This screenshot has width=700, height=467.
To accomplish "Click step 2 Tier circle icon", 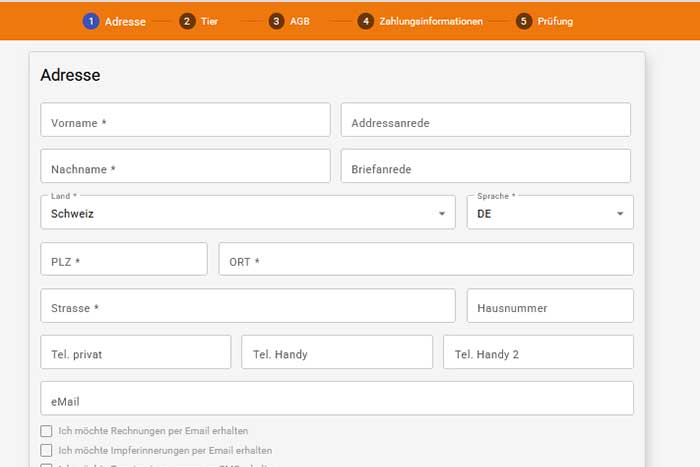I will 187,21.
